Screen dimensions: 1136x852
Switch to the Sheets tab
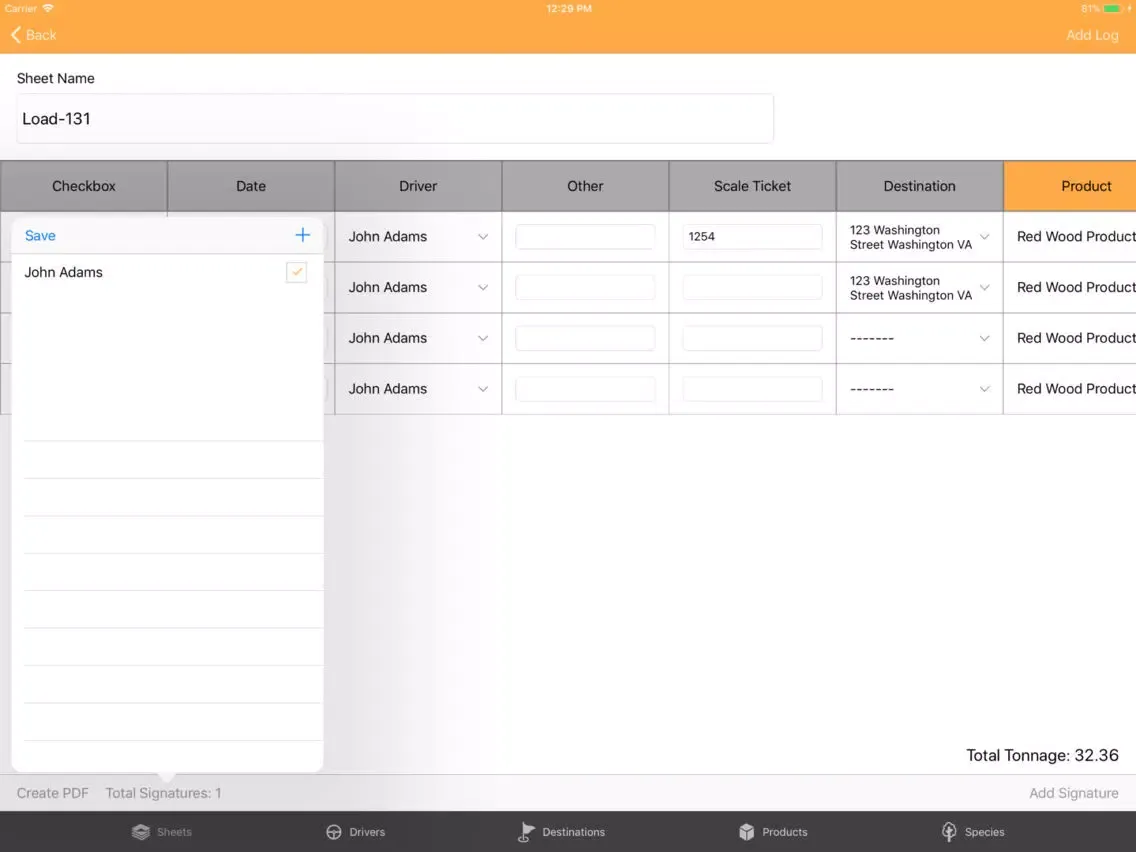[162, 832]
